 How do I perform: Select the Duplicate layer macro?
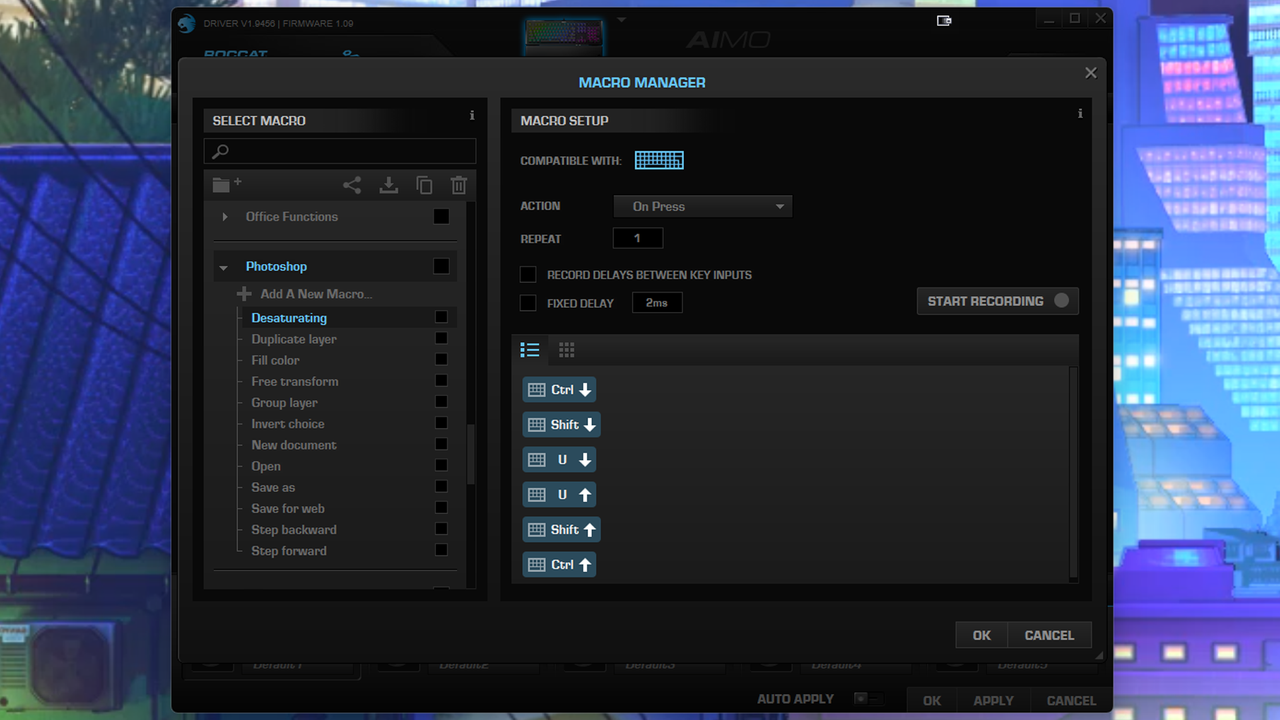coord(294,339)
